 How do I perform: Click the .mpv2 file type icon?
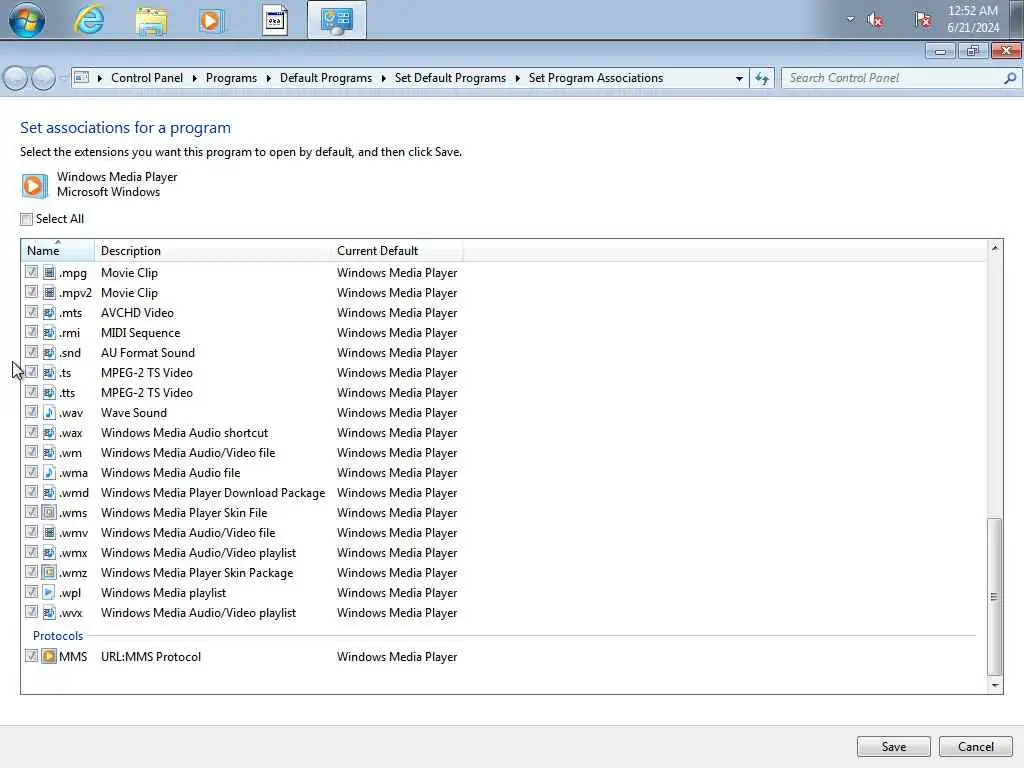click(49, 293)
